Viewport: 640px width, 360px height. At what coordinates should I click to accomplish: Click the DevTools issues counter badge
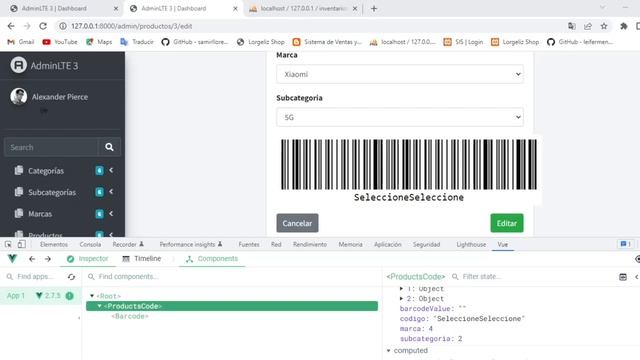pyautogui.click(x=626, y=244)
